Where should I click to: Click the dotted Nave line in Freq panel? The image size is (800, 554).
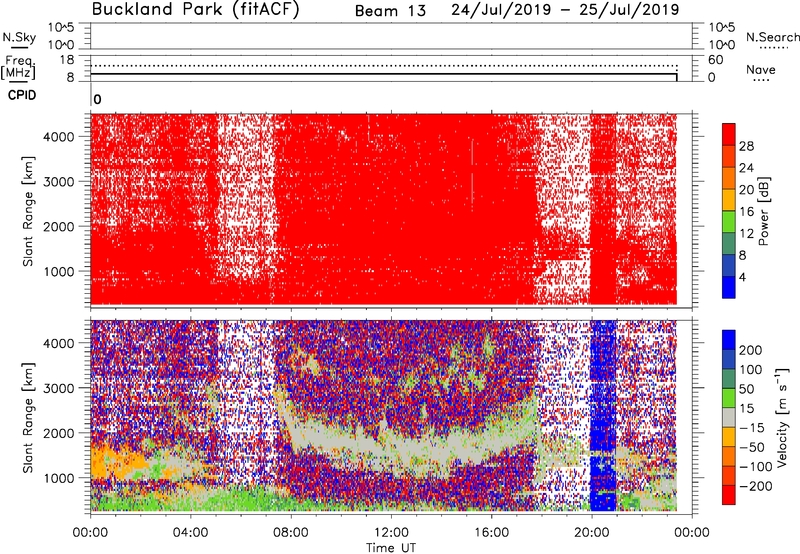[x=384, y=66]
